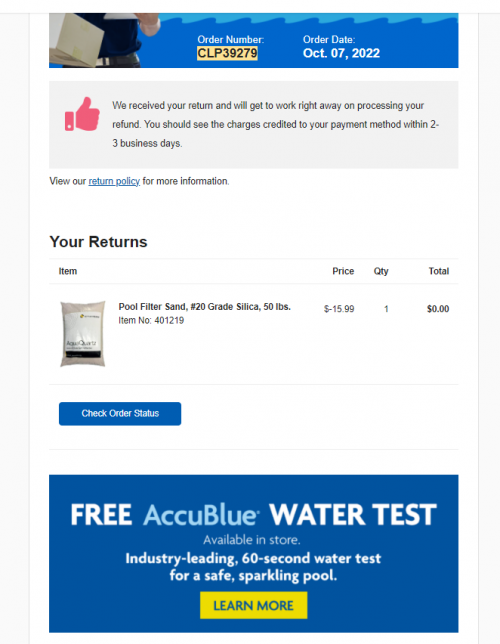The image size is (500, 644).
Task: Click the Total column header
Action: click(x=439, y=271)
